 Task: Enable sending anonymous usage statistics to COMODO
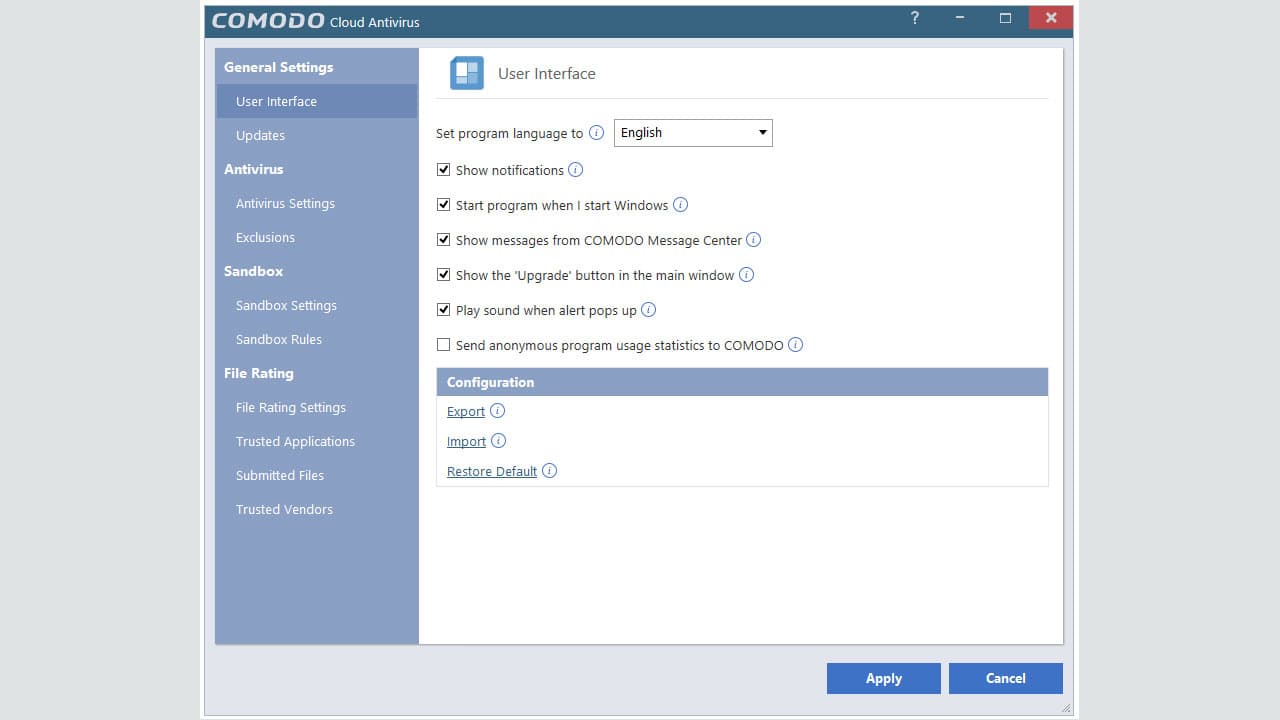click(443, 344)
